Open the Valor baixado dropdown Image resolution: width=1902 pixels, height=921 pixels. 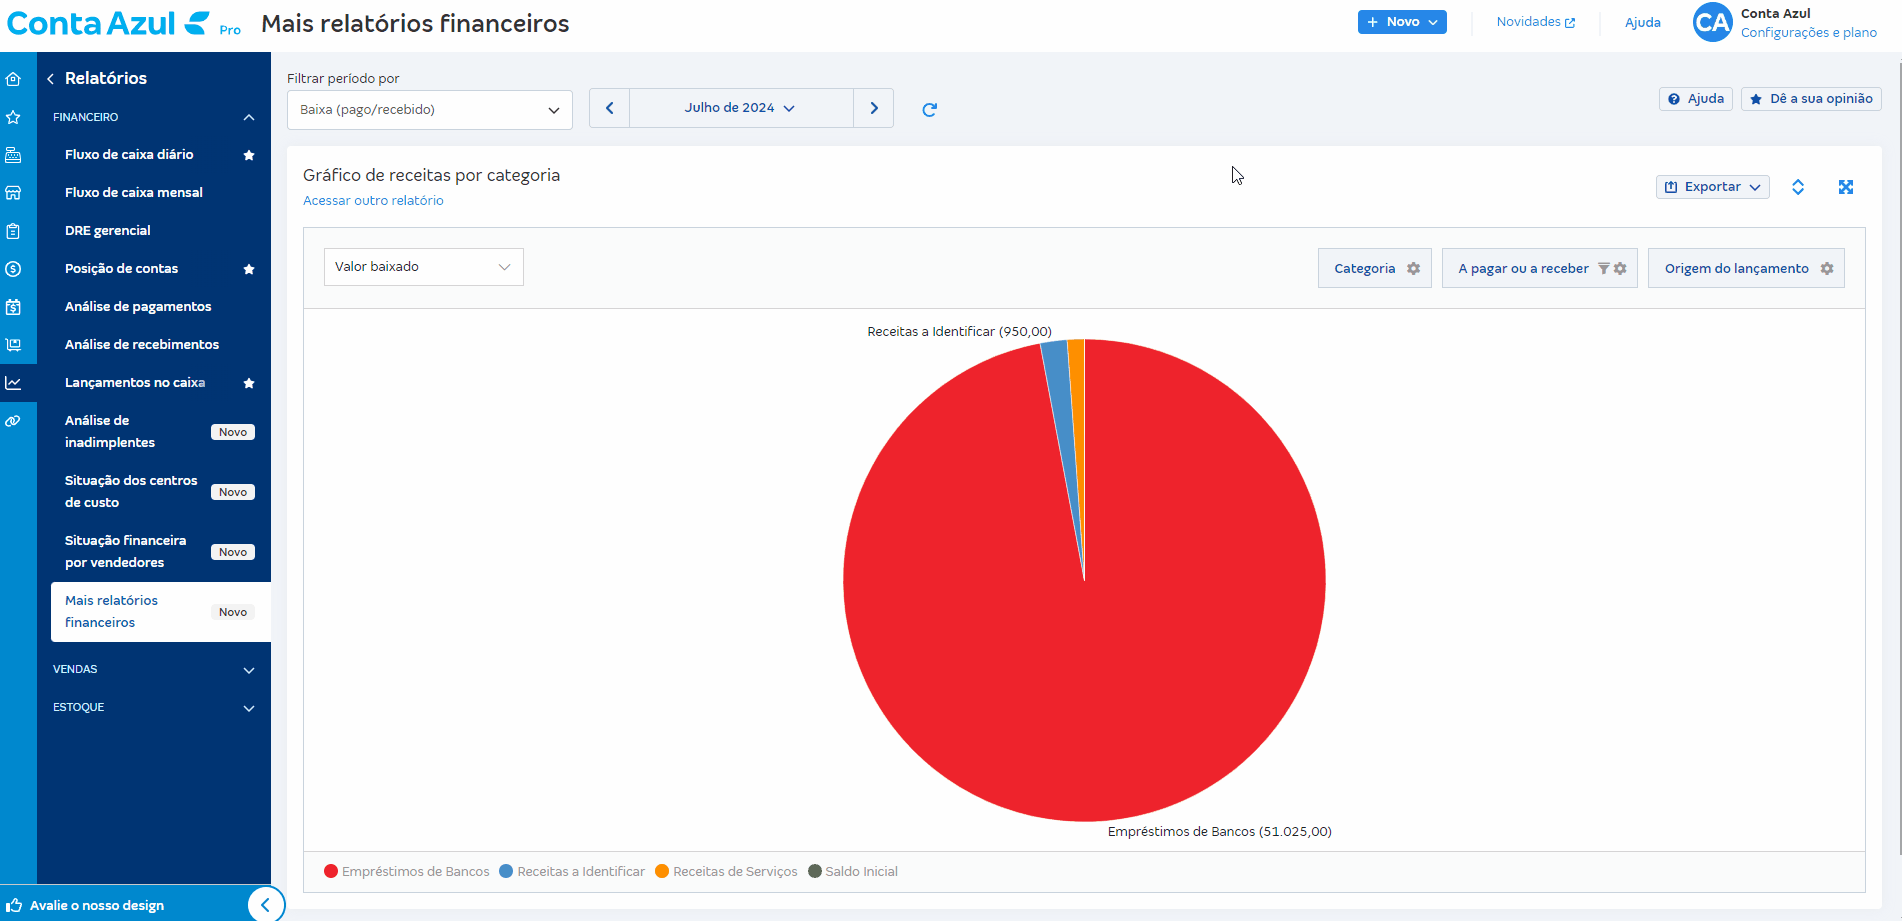[x=423, y=267]
